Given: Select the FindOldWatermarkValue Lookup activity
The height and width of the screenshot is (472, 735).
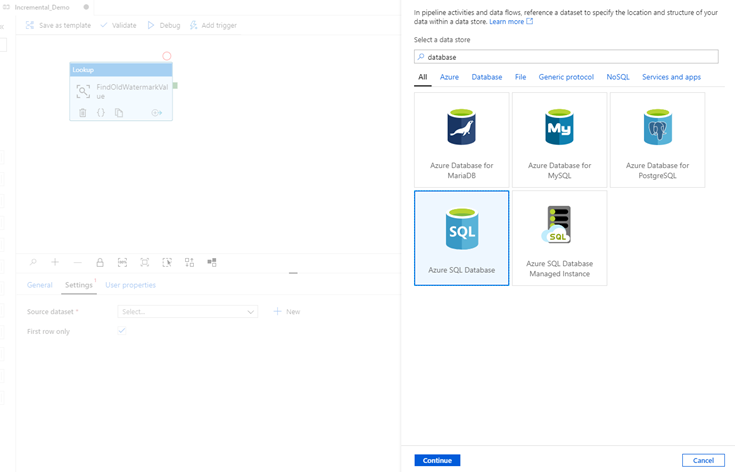Looking at the screenshot, I should [x=121, y=92].
